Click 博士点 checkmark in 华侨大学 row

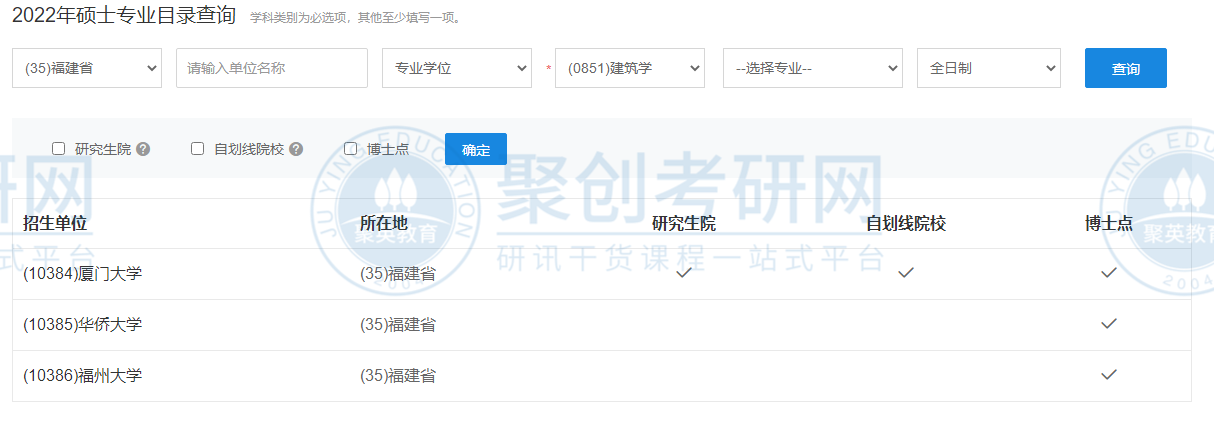click(x=1109, y=323)
